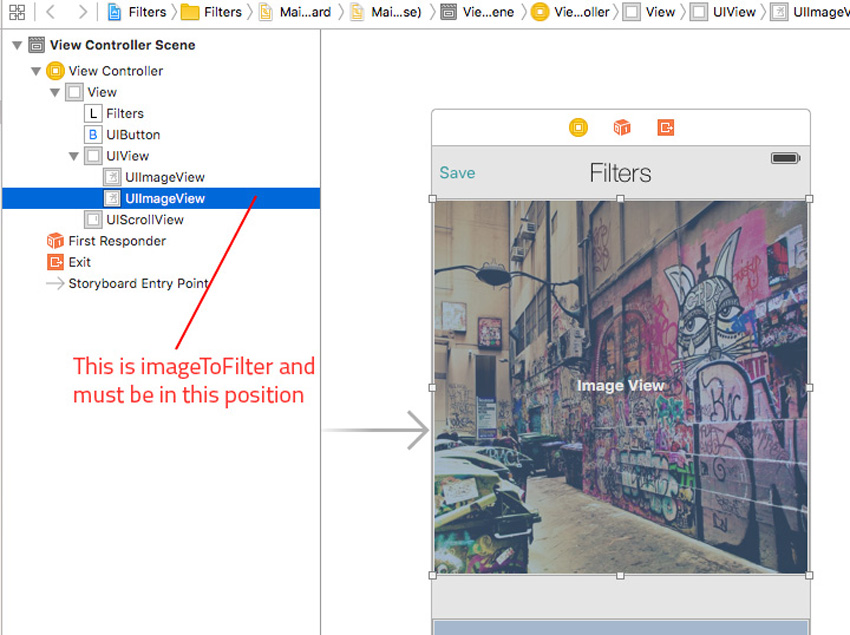850x635 pixels.
Task: Click the Filters folder breadcrumb
Action: click(x=211, y=12)
